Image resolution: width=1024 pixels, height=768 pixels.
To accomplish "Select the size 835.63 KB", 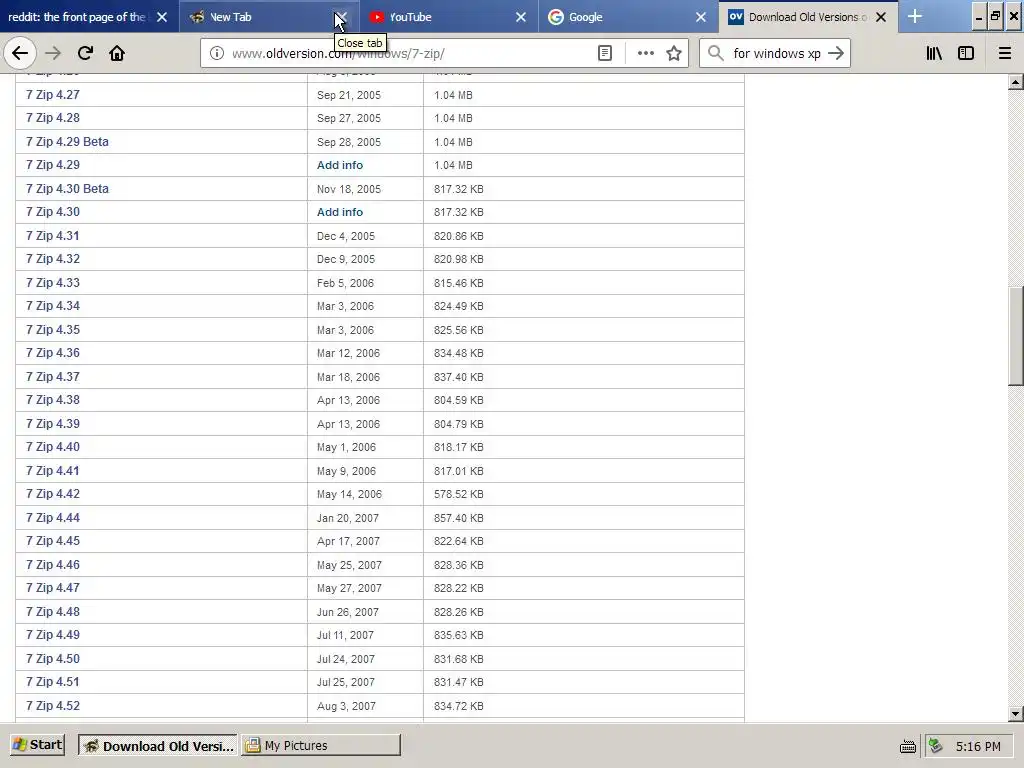I will (x=458, y=635).
